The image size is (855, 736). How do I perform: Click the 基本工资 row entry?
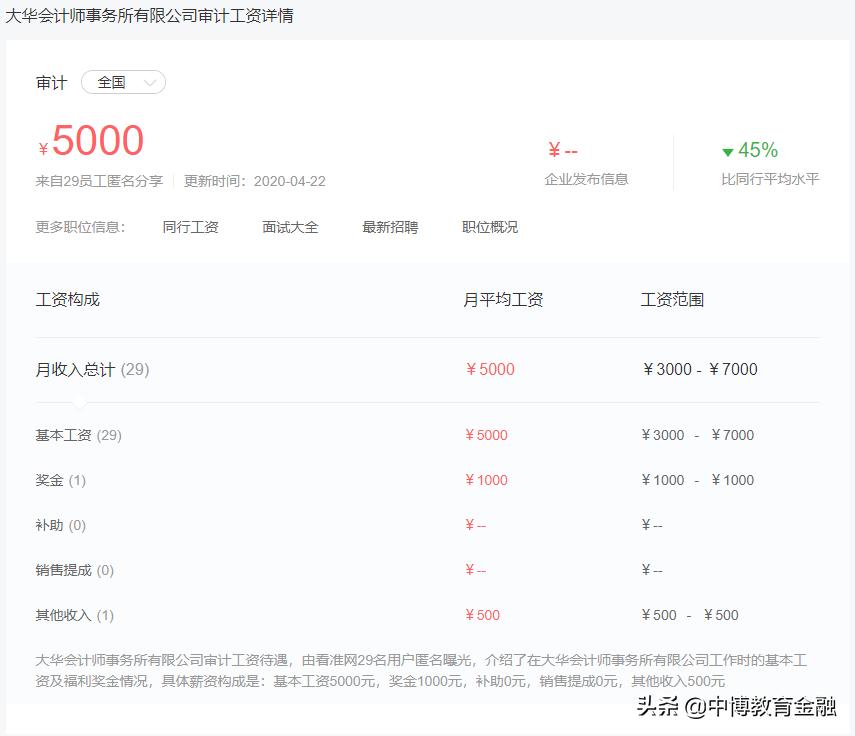click(x=71, y=435)
